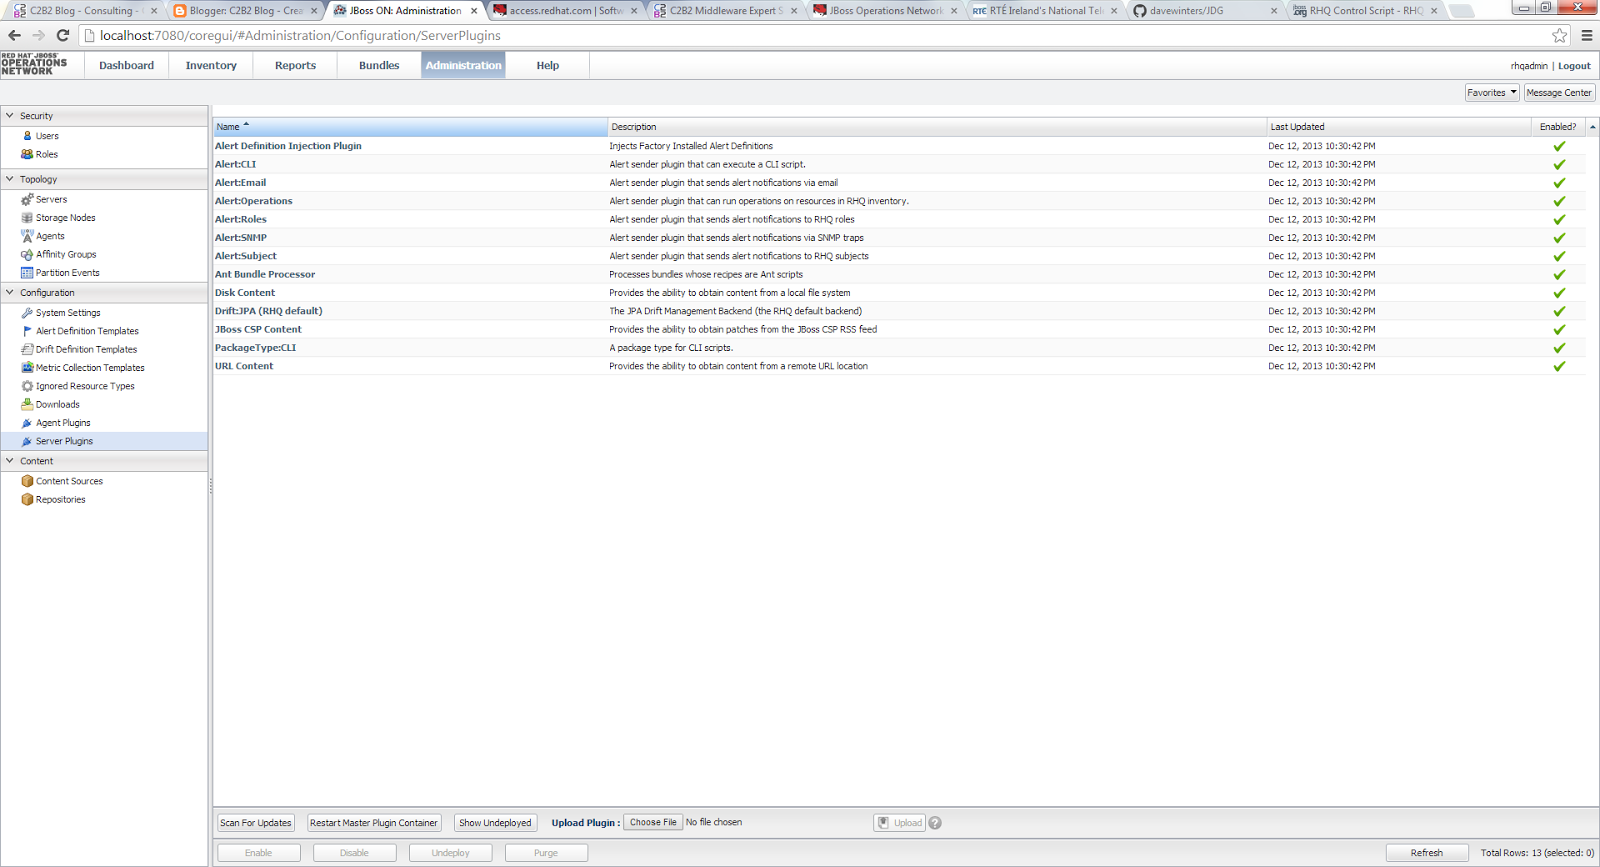
Task: Open the Dashboard tab
Action: pos(127,65)
